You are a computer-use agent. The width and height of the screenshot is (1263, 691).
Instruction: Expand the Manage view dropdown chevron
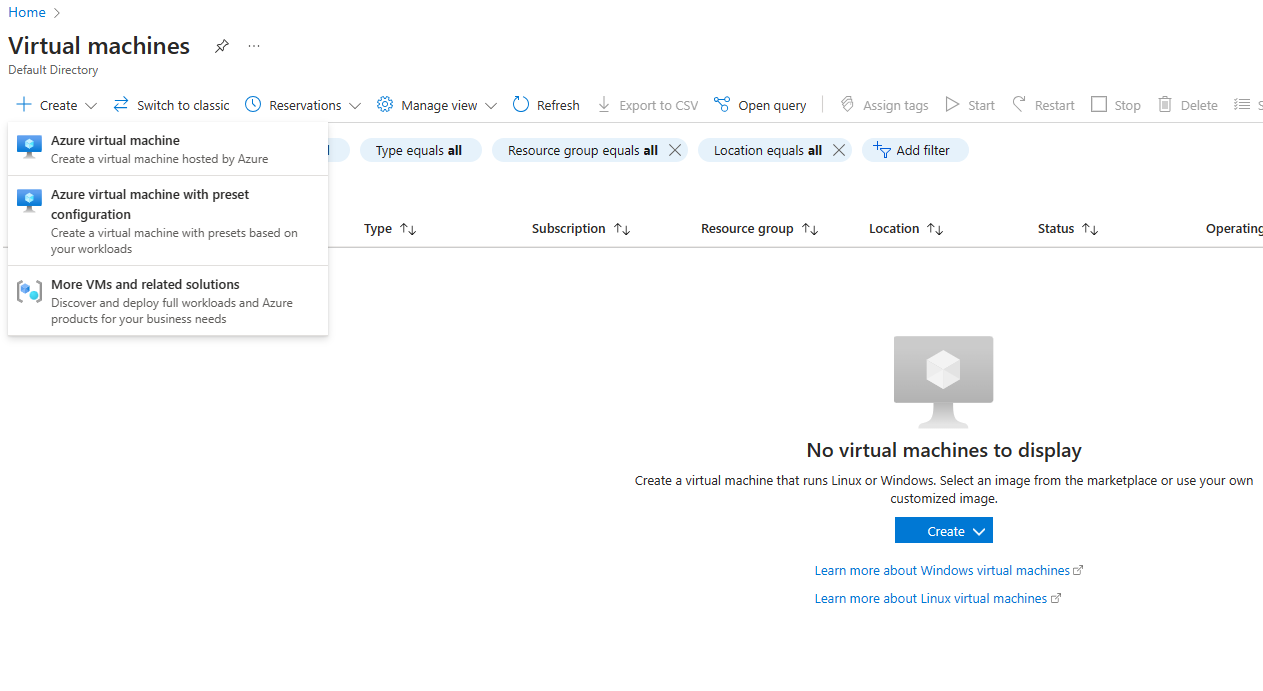pyautogui.click(x=491, y=104)
